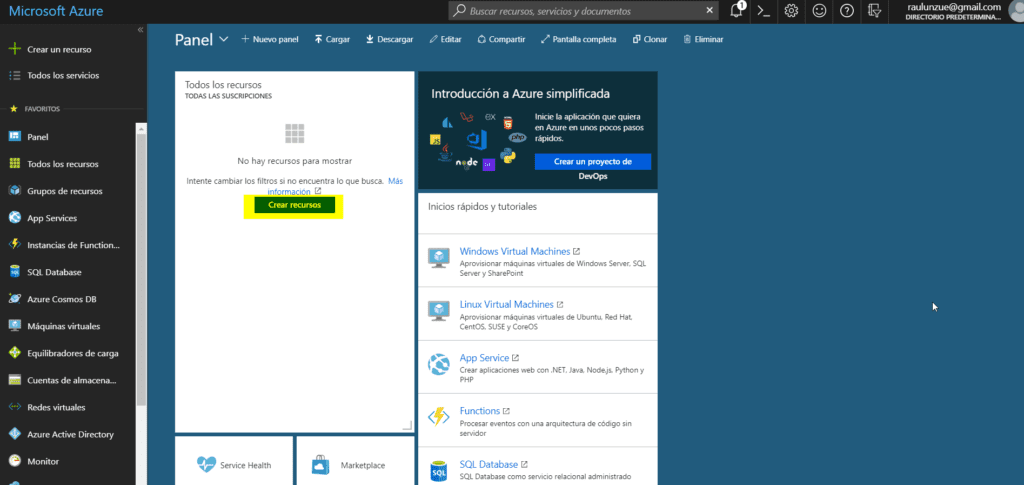Click the tile resize handle corner
Image resolution: width=1024 pixels, height=485 pixels.
407,425
